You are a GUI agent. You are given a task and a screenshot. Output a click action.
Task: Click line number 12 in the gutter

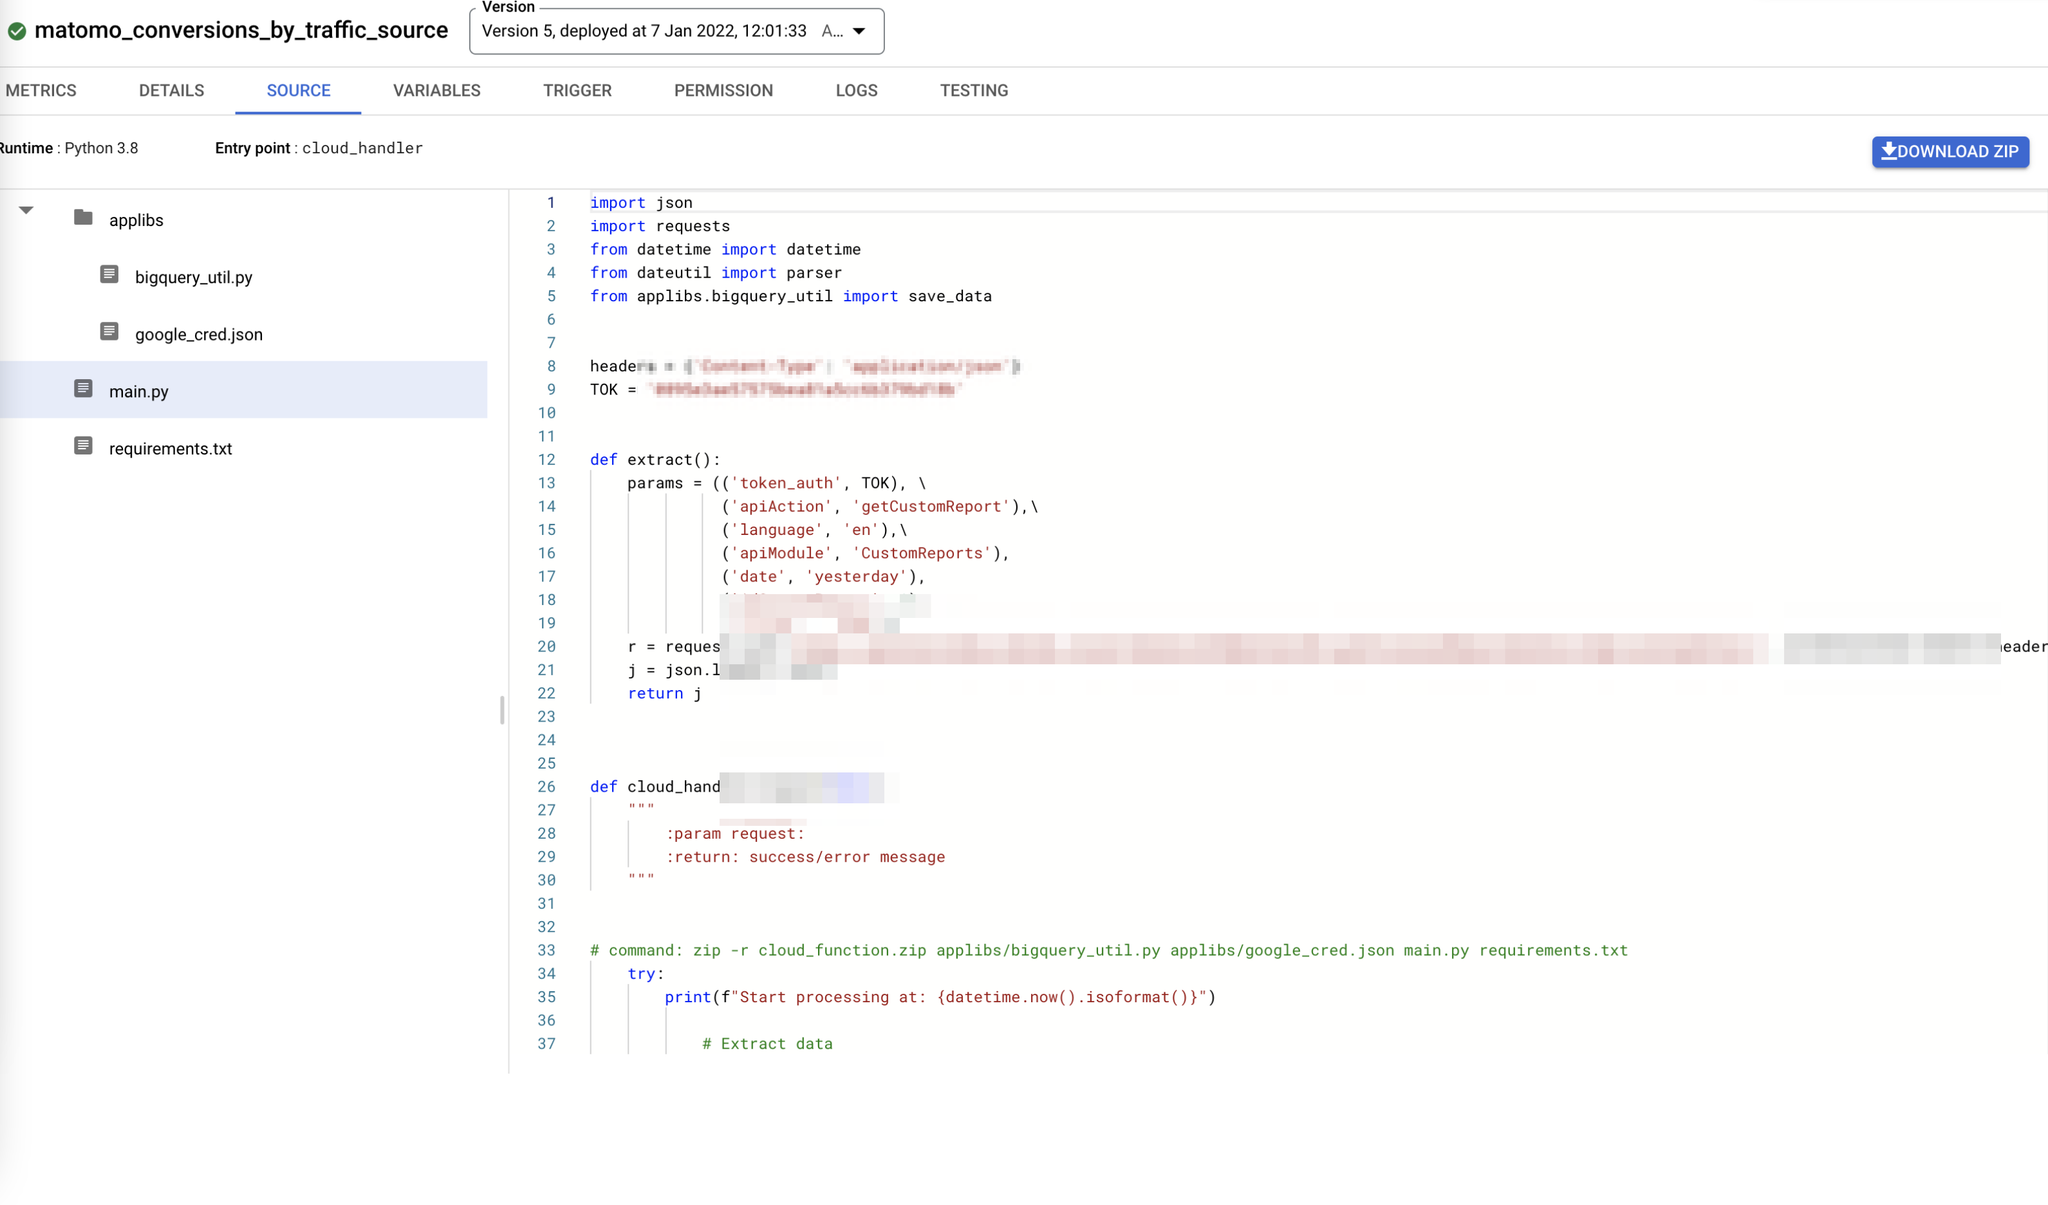click(x=546, y=459)
